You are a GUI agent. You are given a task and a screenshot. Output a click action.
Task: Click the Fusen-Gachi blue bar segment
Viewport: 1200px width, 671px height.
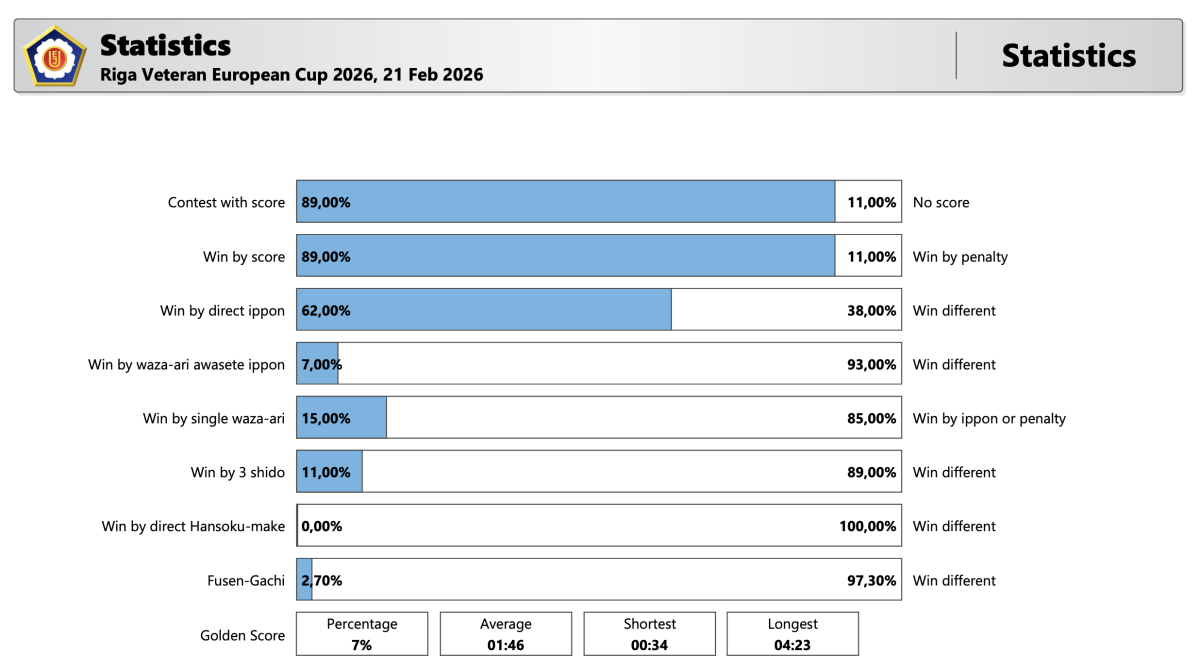coord(305,580)
